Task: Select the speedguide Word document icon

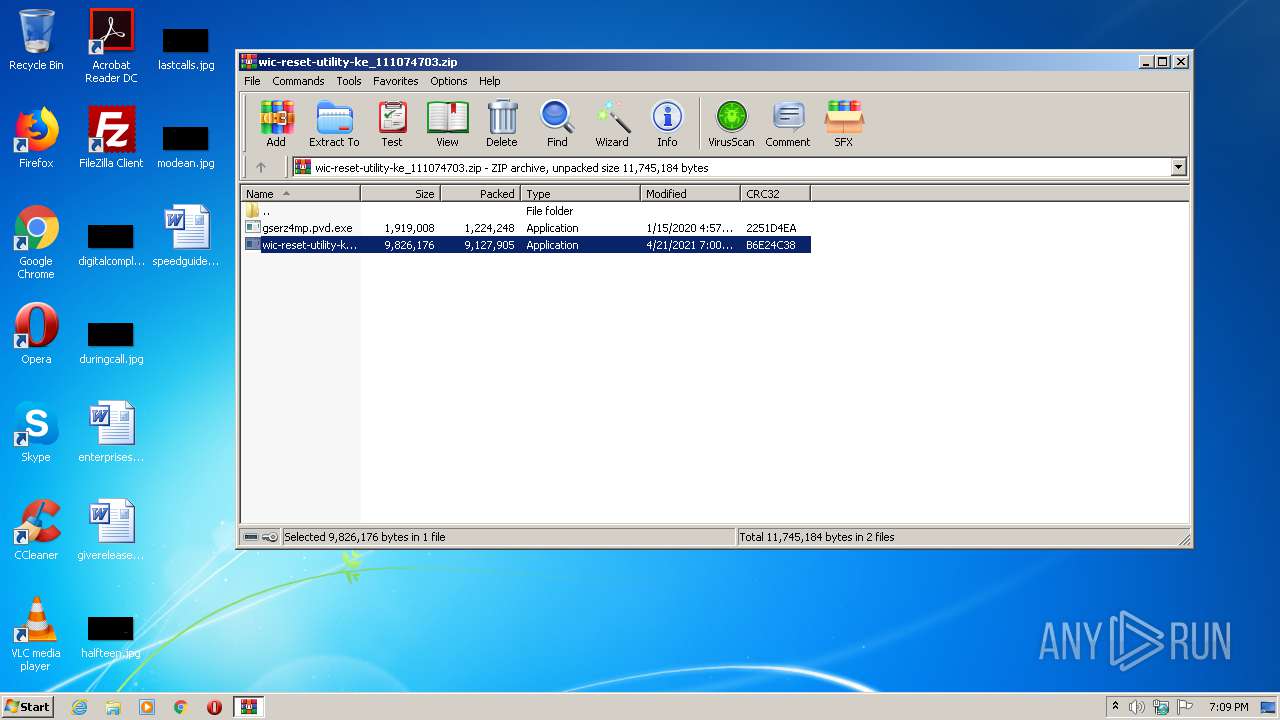Action: click(x=186, y=236)
